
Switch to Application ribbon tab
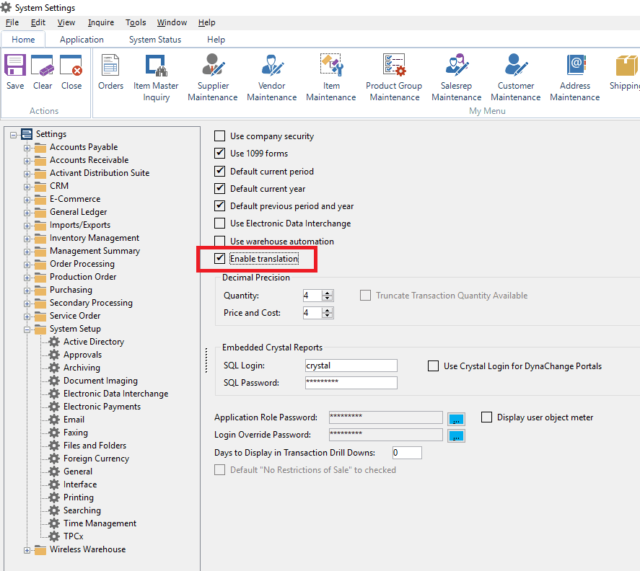[x=82, y=40]
